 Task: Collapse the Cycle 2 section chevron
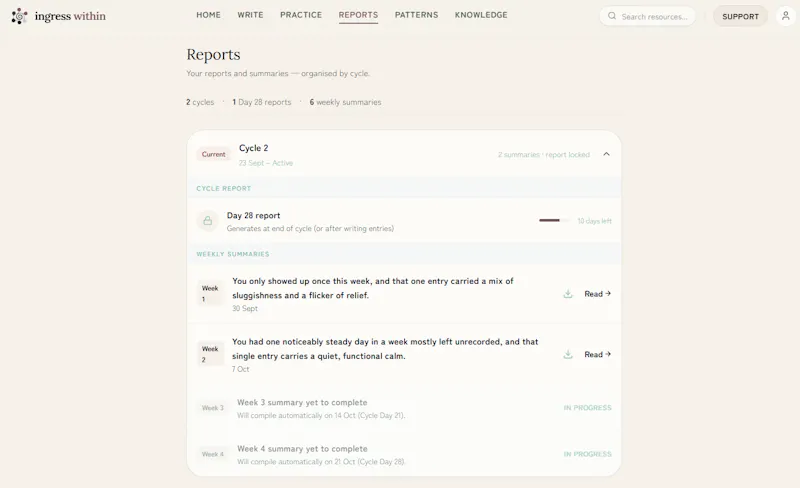[x=606, y=154]
